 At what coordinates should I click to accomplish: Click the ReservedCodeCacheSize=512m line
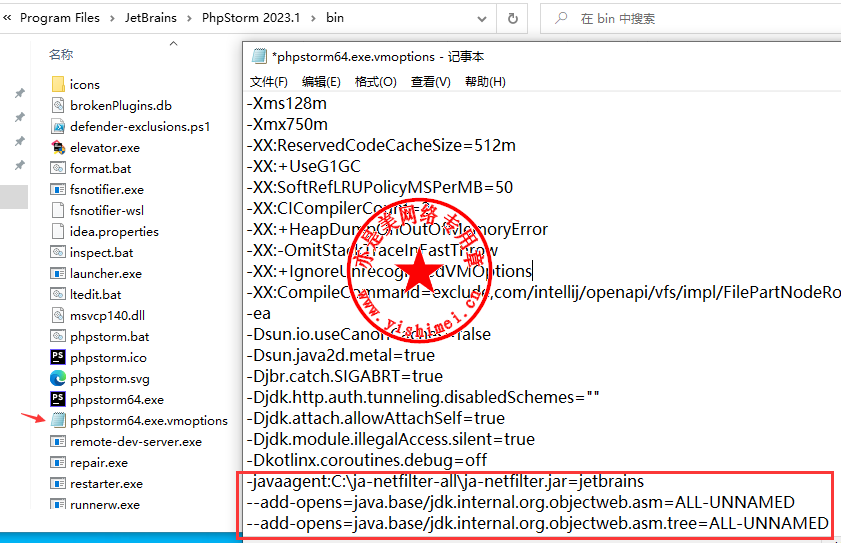tap(381, 145)
